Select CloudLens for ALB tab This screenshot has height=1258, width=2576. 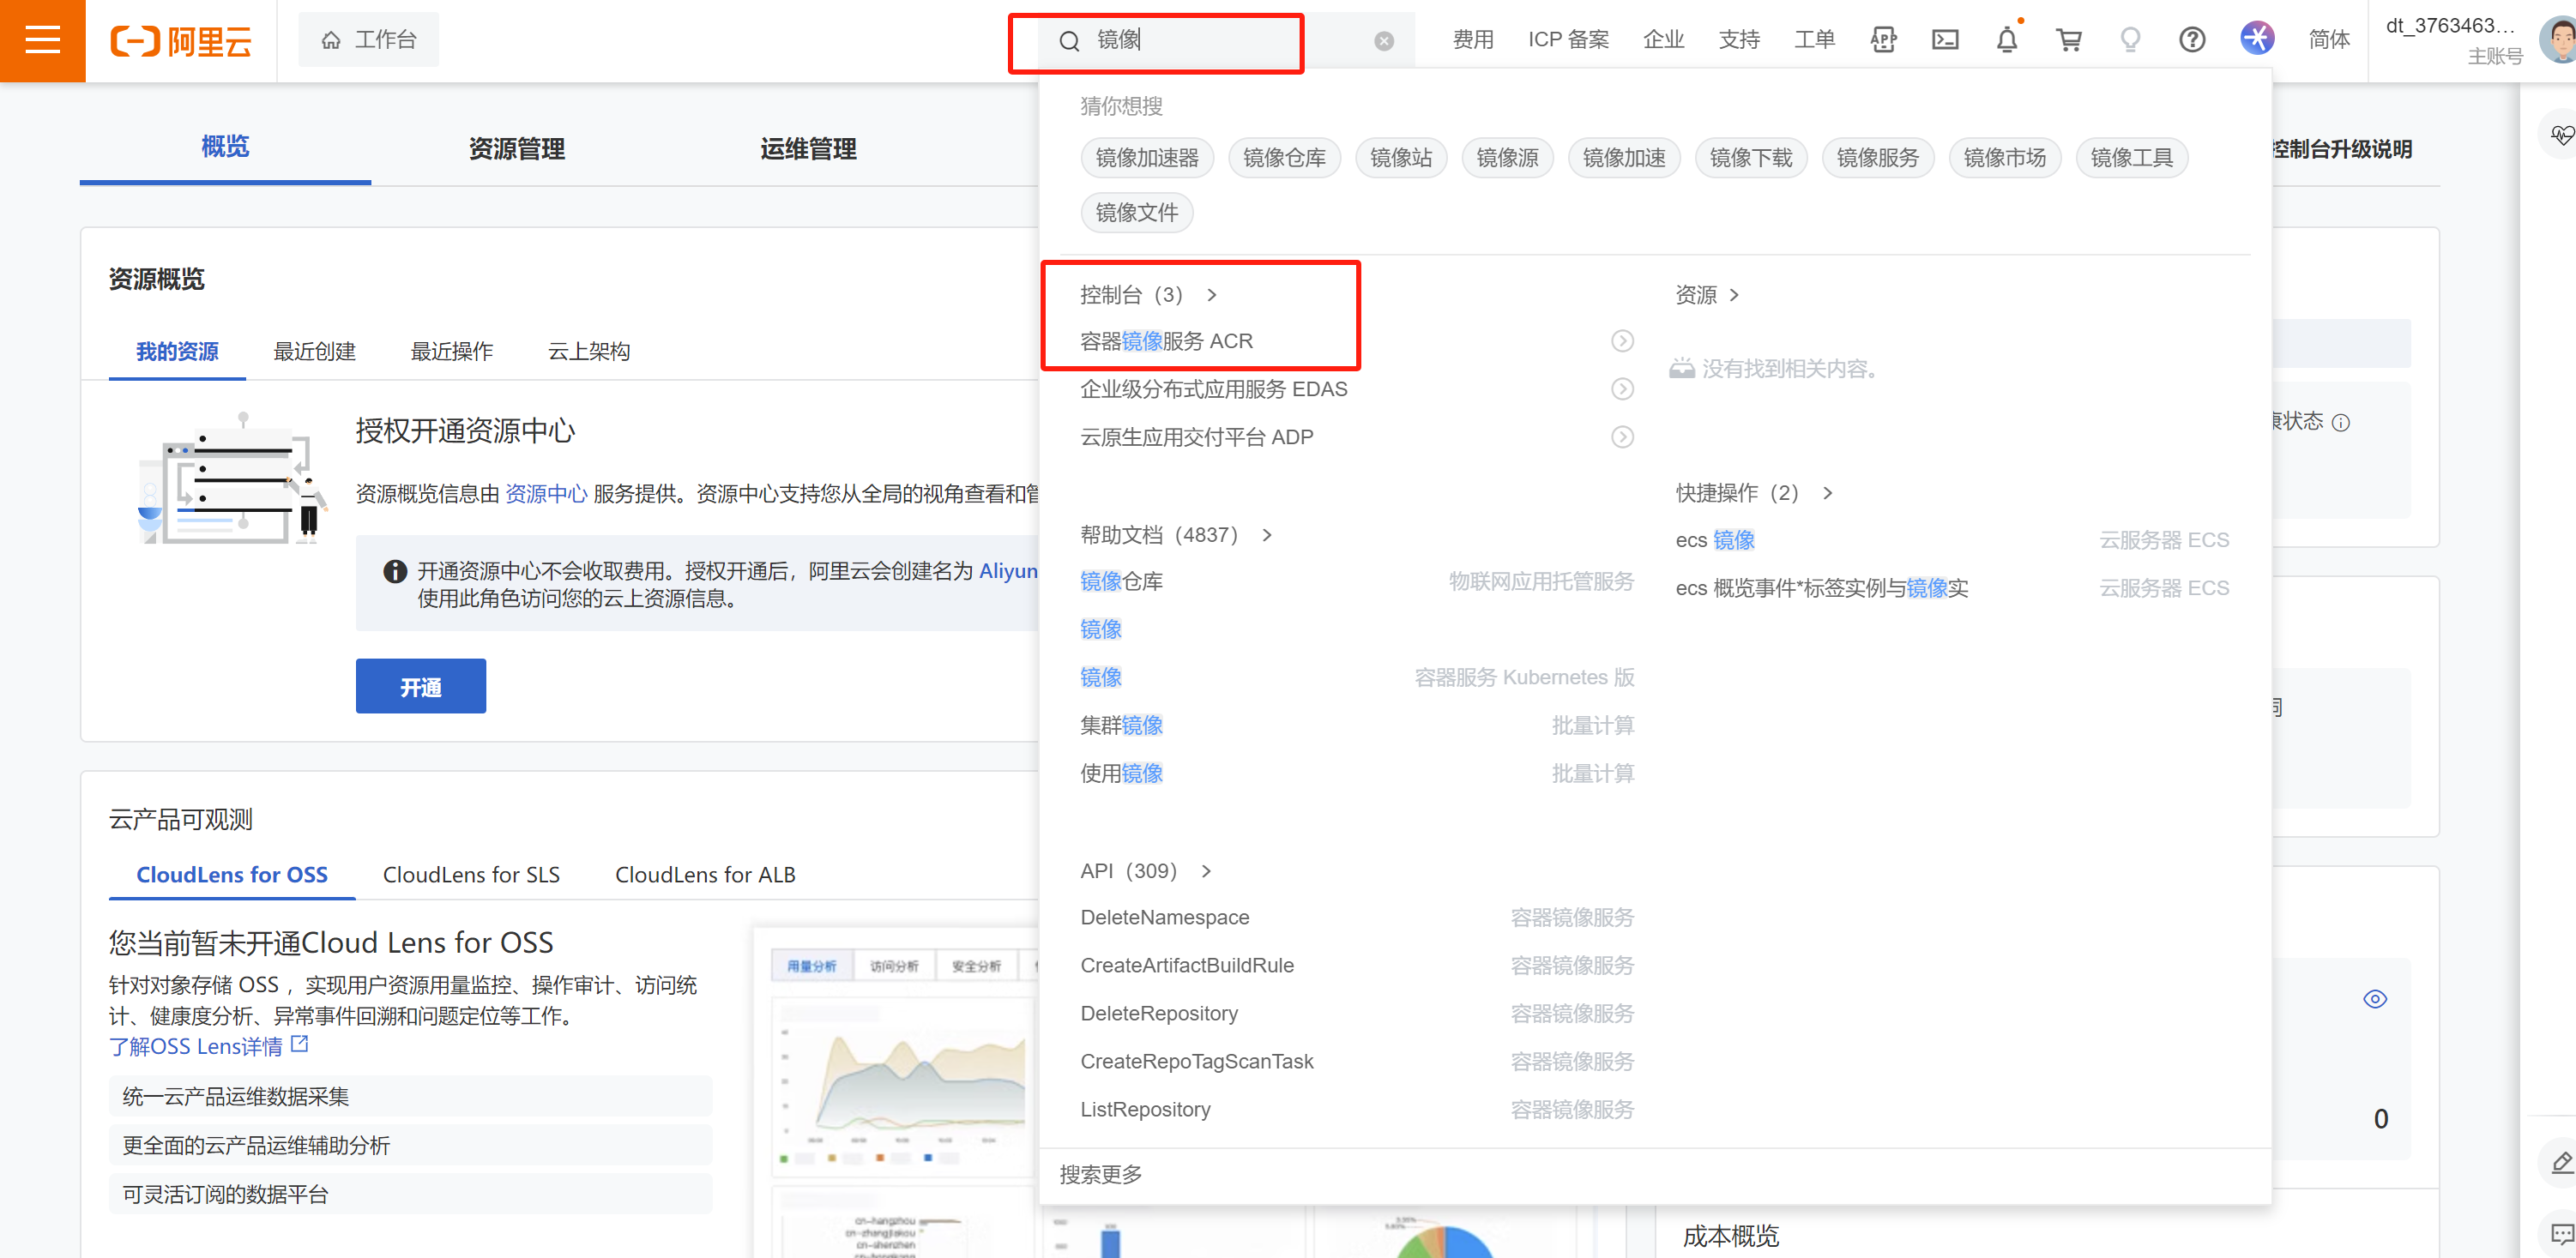click(705, 875)
